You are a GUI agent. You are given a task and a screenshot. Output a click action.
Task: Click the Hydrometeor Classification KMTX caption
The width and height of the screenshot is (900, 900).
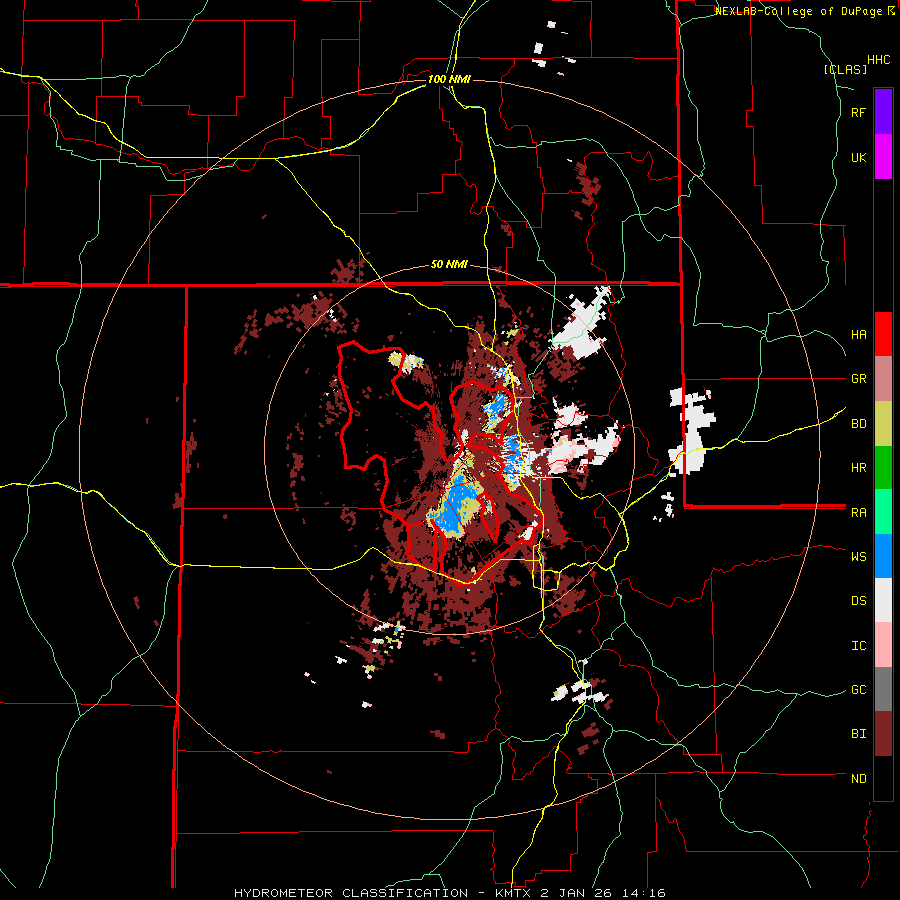click(449, 893)
